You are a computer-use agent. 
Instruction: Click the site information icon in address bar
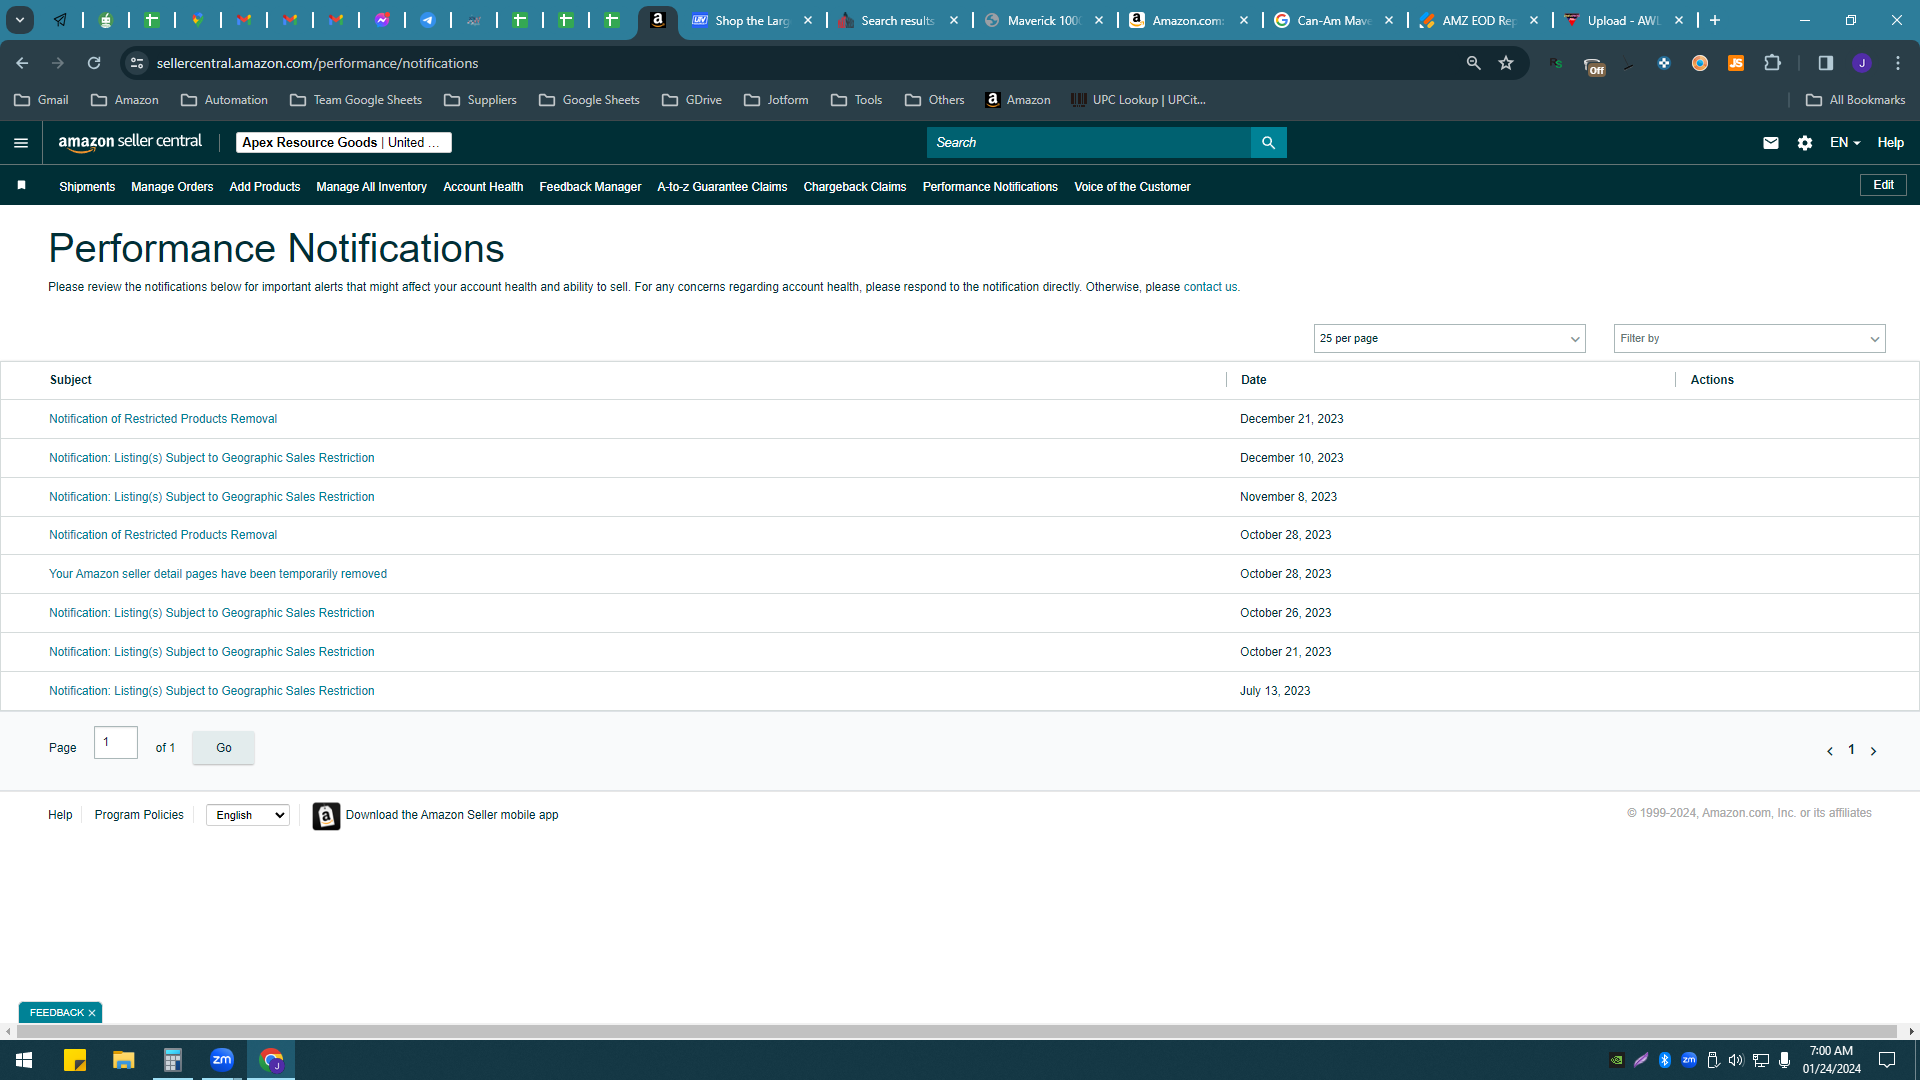point(137,63)
